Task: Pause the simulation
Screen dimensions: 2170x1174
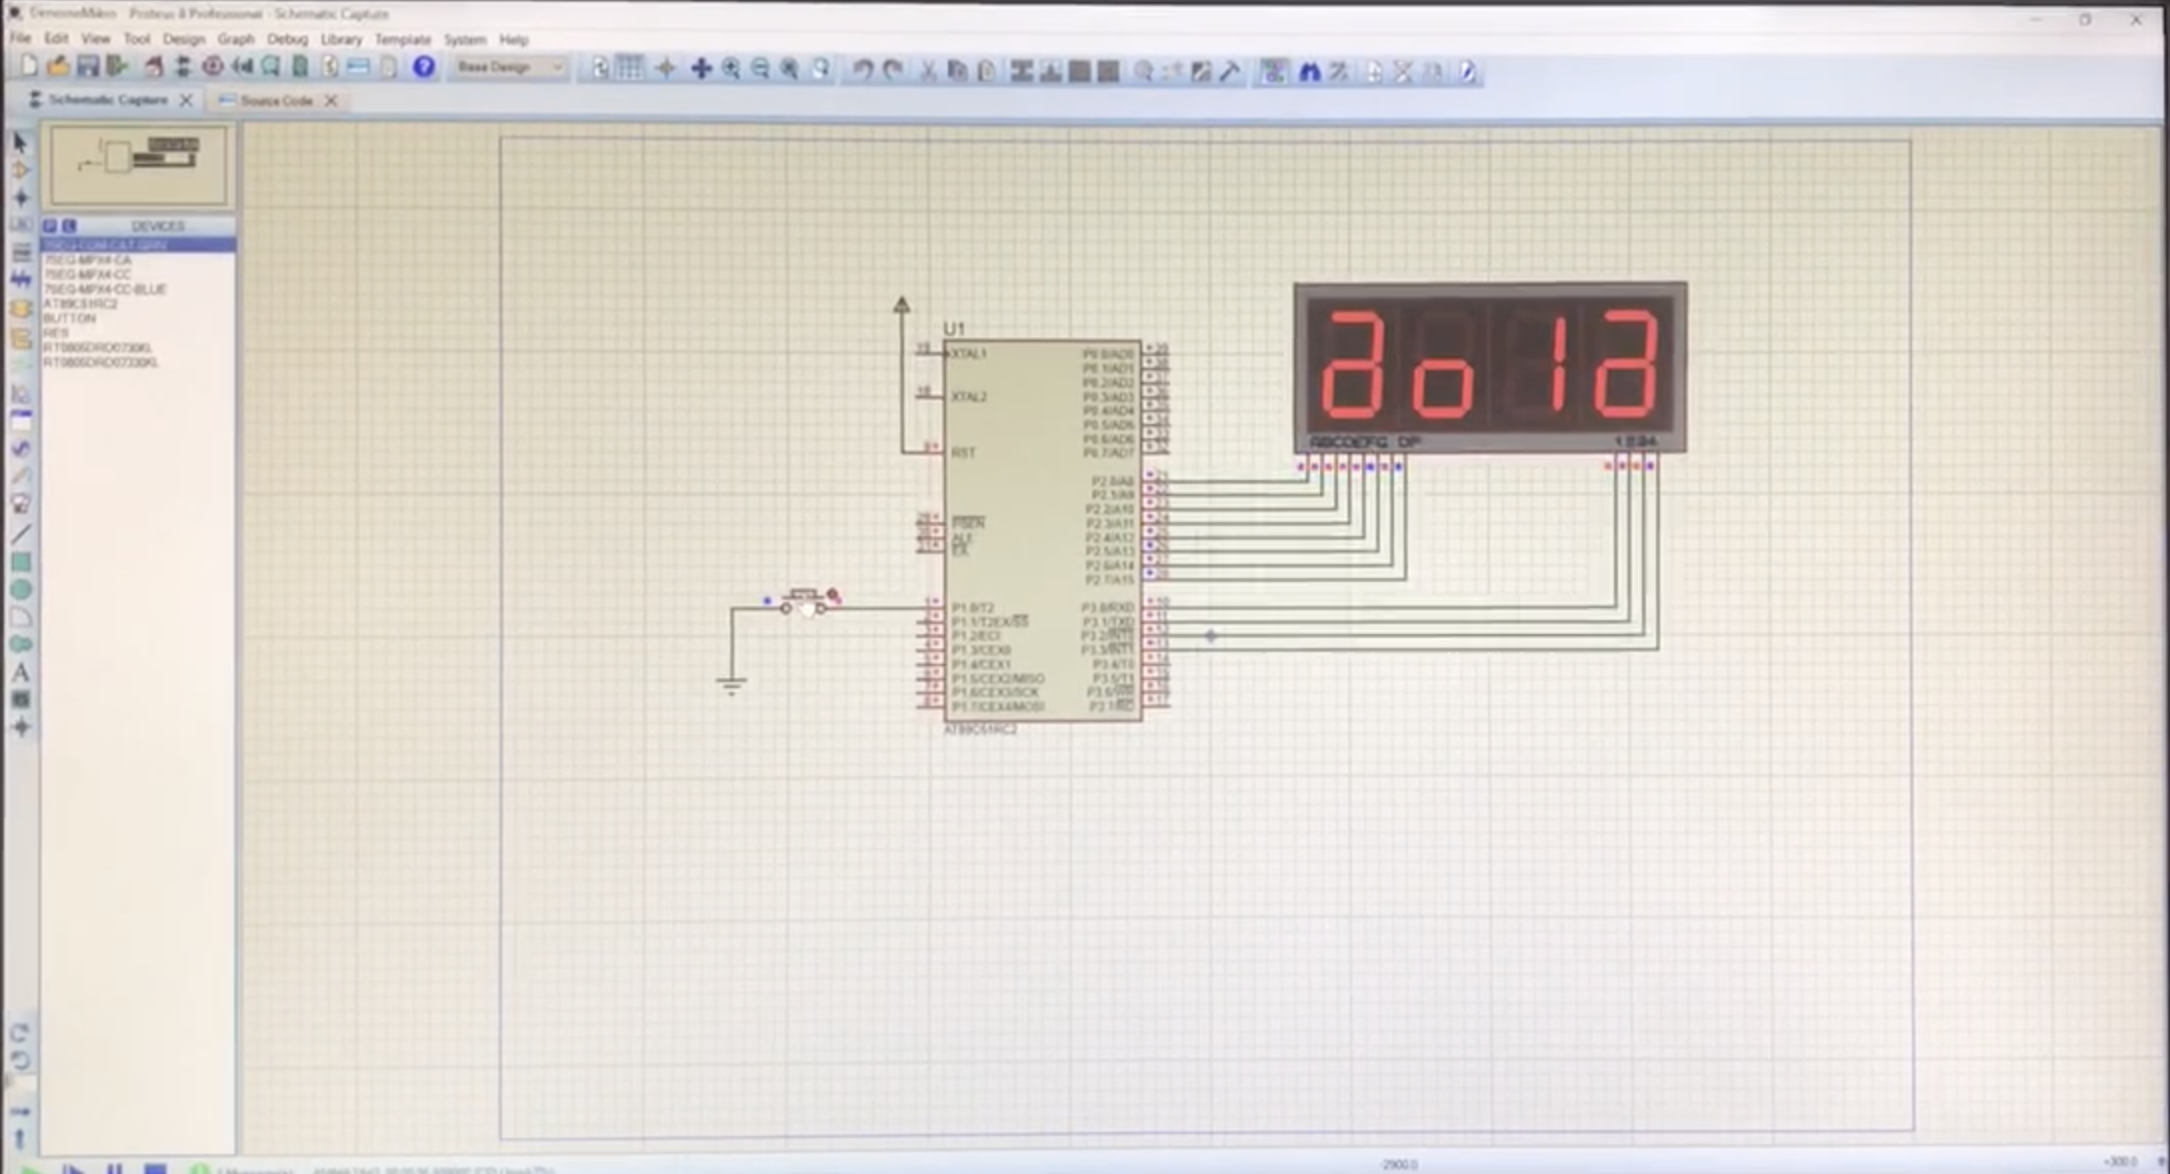Action: tap(114, 1167)
